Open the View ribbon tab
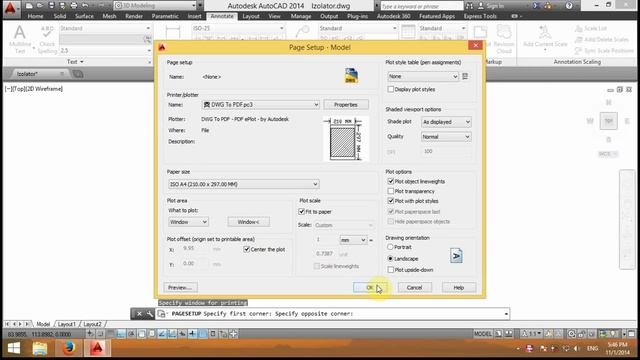The width and height of the screenshot is (640, 360). pos(274,16)
